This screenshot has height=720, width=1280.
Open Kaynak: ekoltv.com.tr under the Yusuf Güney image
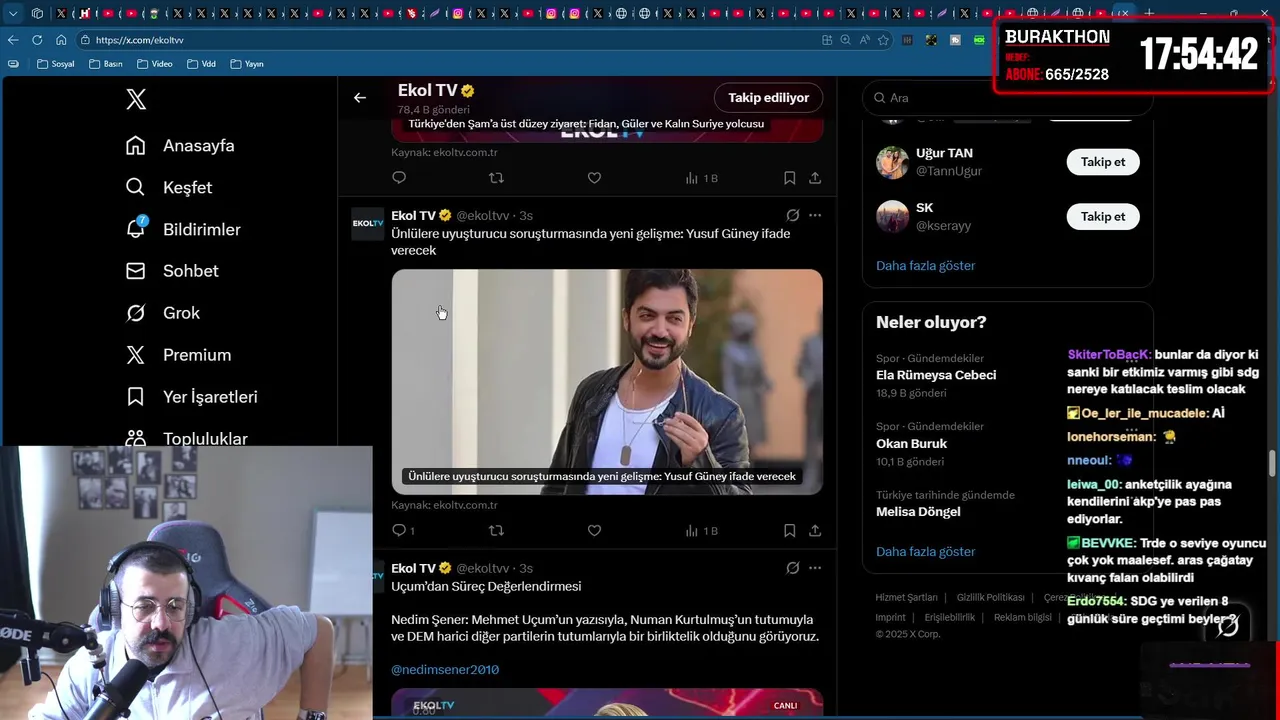click(444, 505)
